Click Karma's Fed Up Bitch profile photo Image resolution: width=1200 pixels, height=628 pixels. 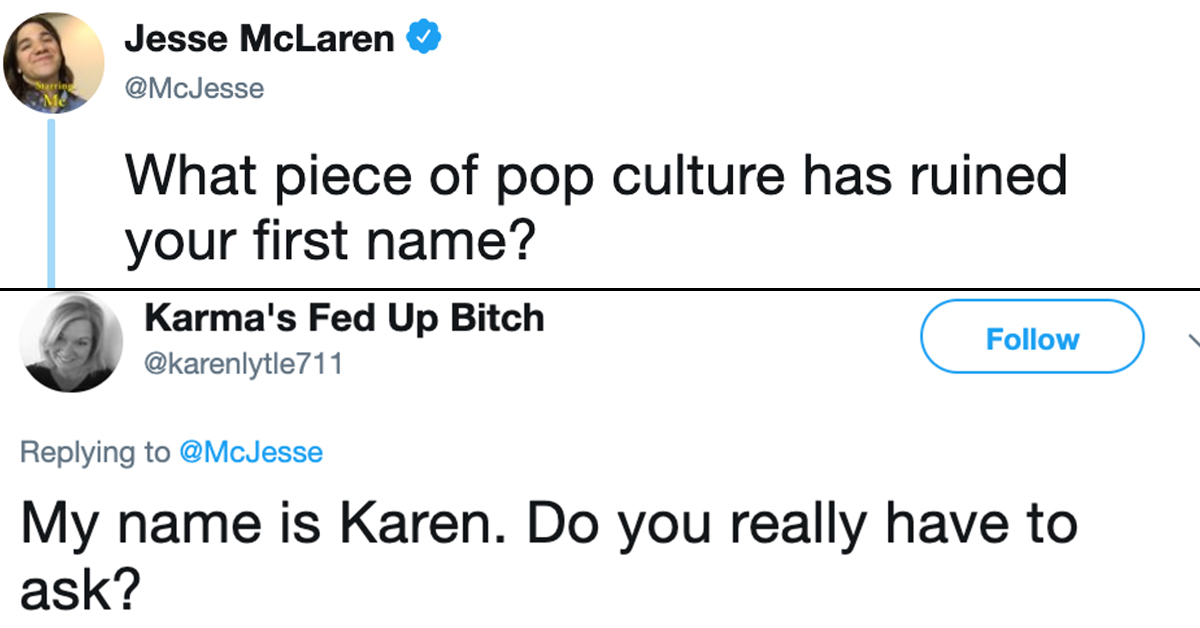coord(73,342)
